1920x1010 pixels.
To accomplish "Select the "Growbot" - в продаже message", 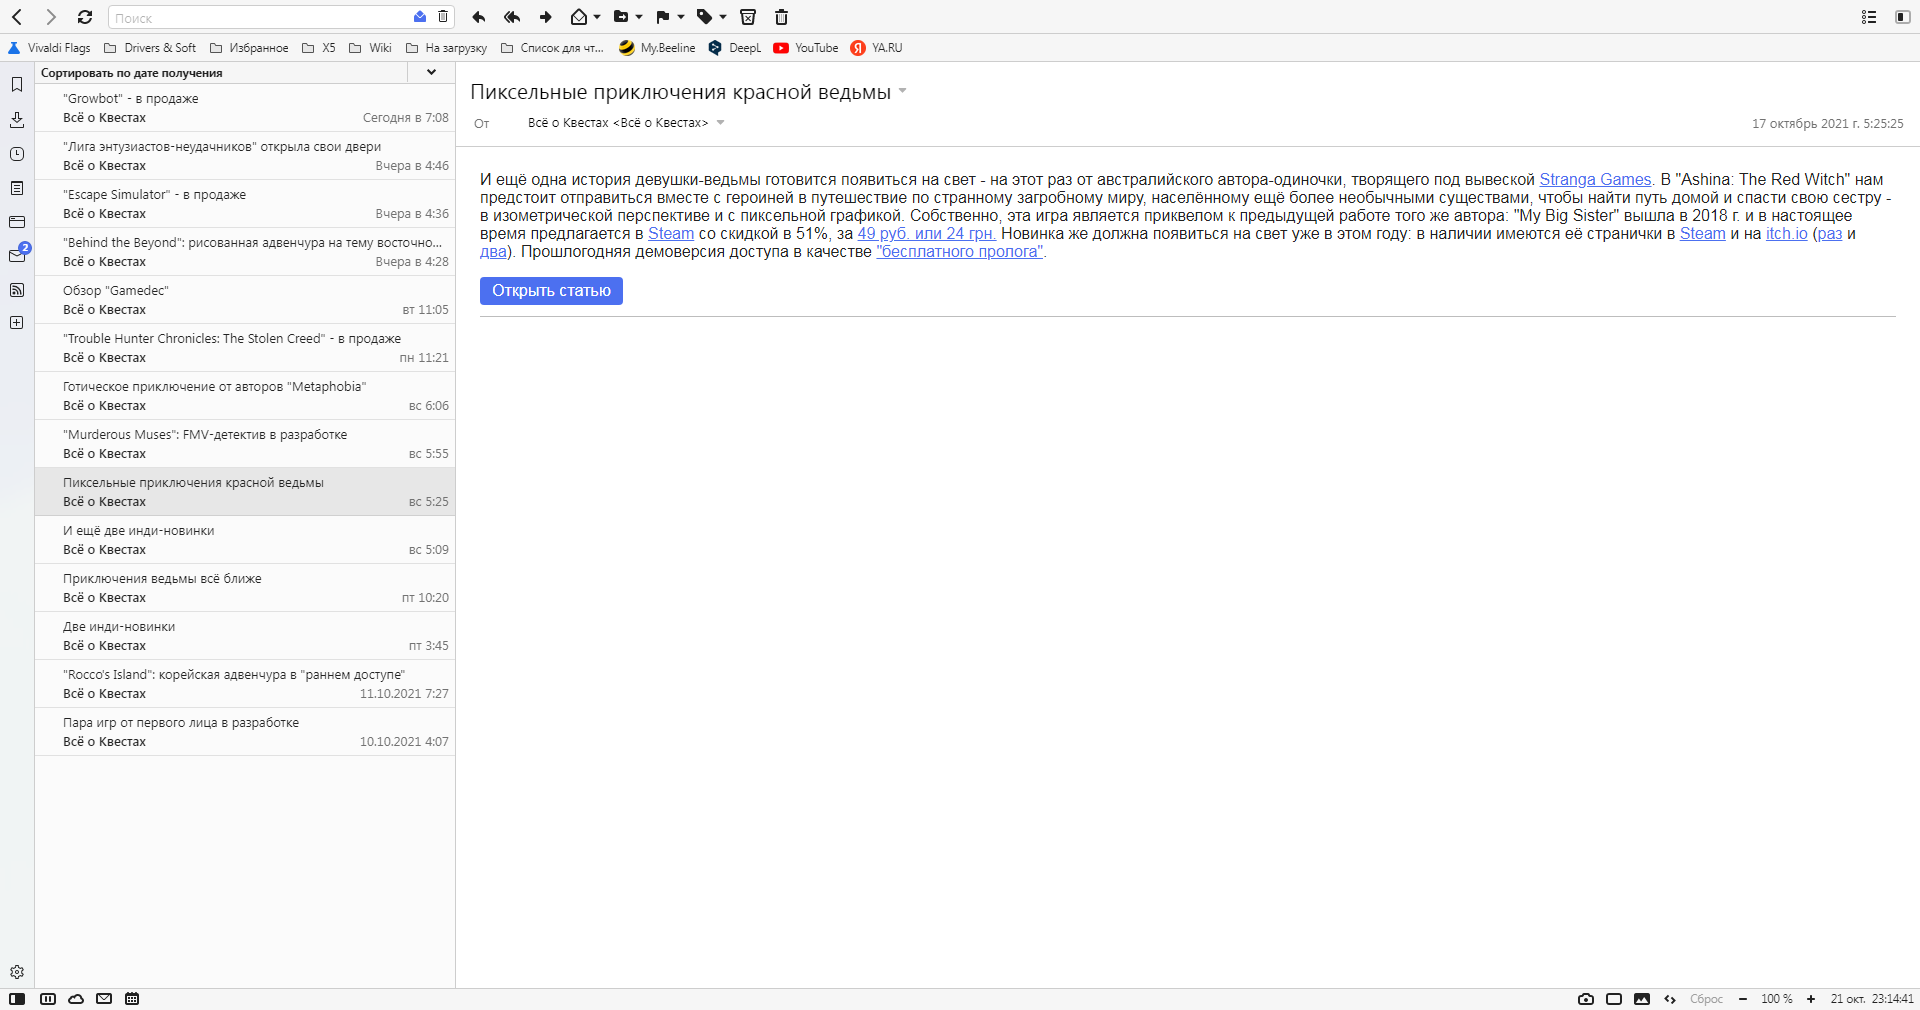I will 245,108.
